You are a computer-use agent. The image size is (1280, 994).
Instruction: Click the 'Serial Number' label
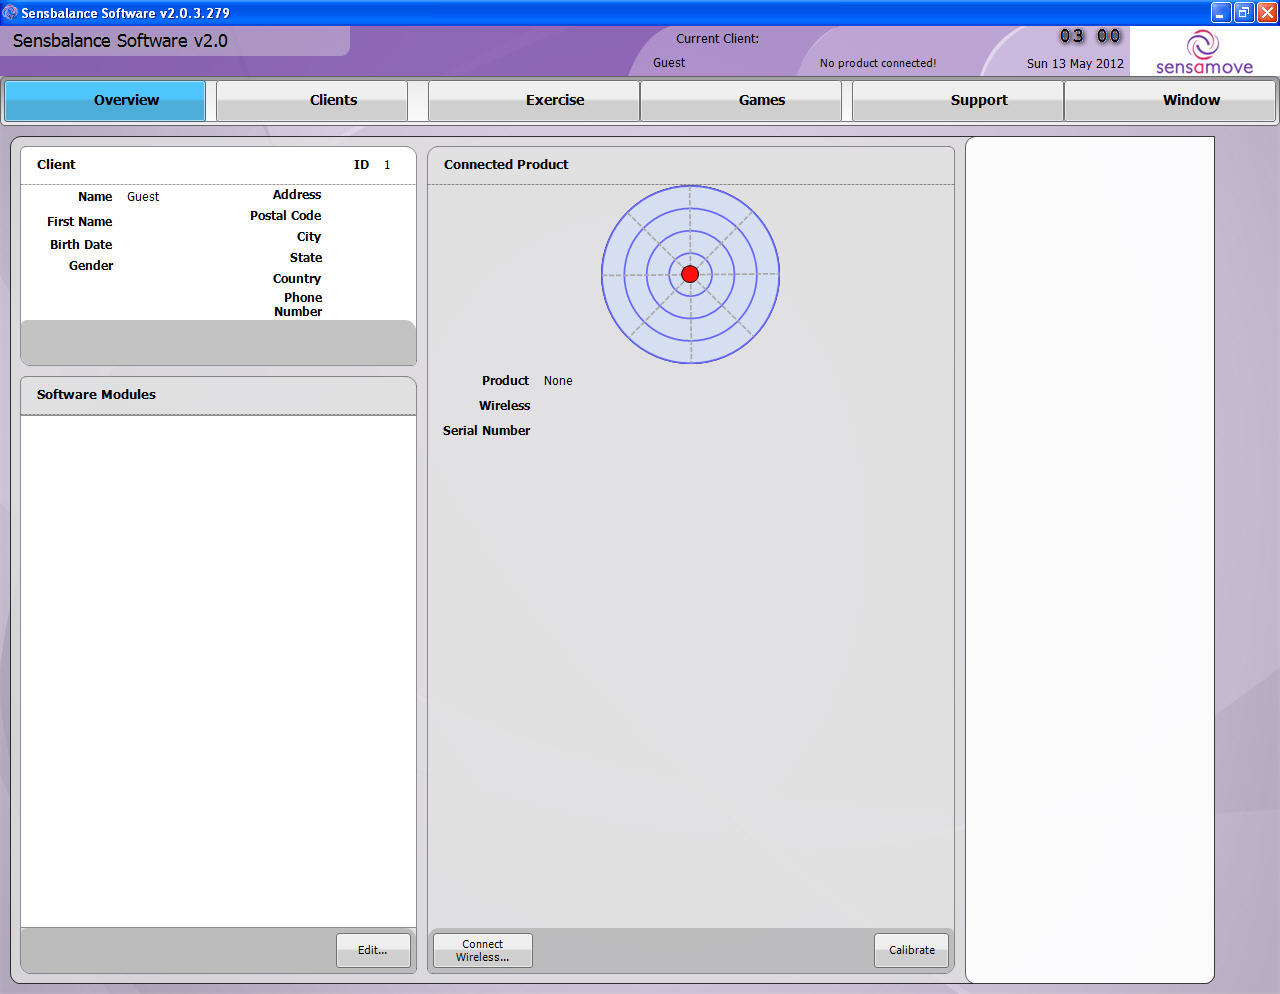coord(486,431)
